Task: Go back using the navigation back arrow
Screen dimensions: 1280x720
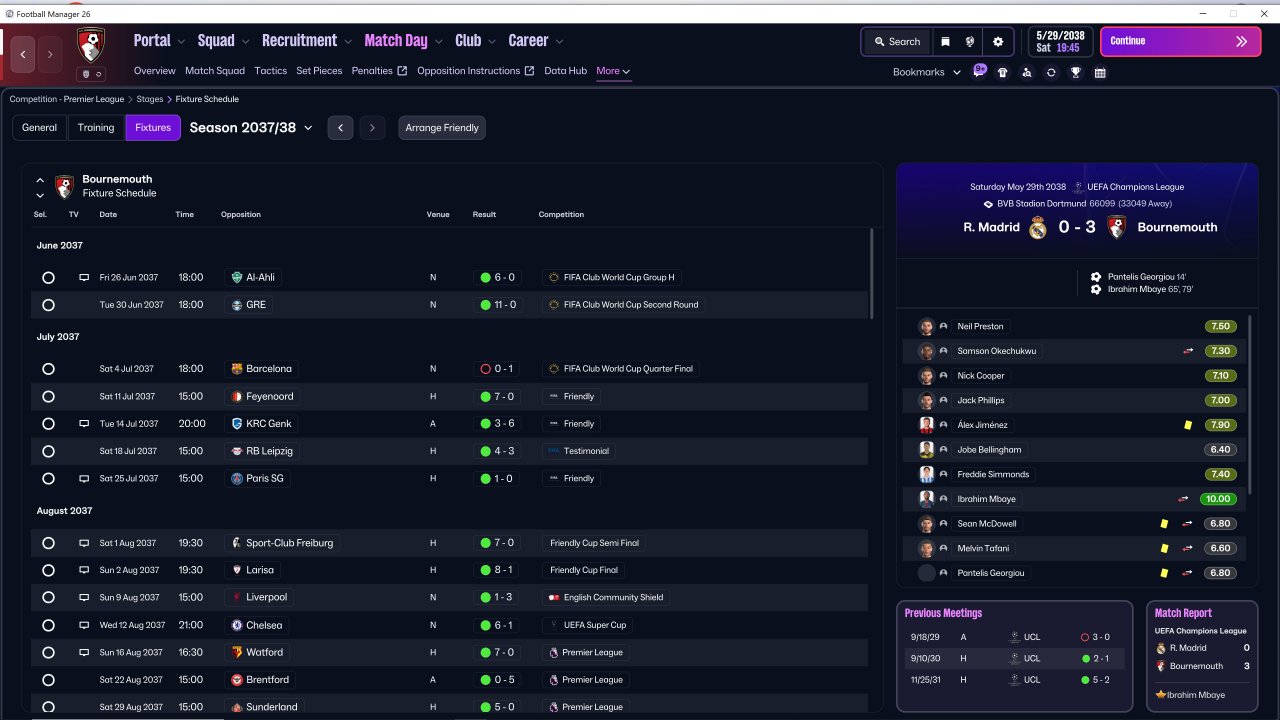Action: tap(23, 54)
